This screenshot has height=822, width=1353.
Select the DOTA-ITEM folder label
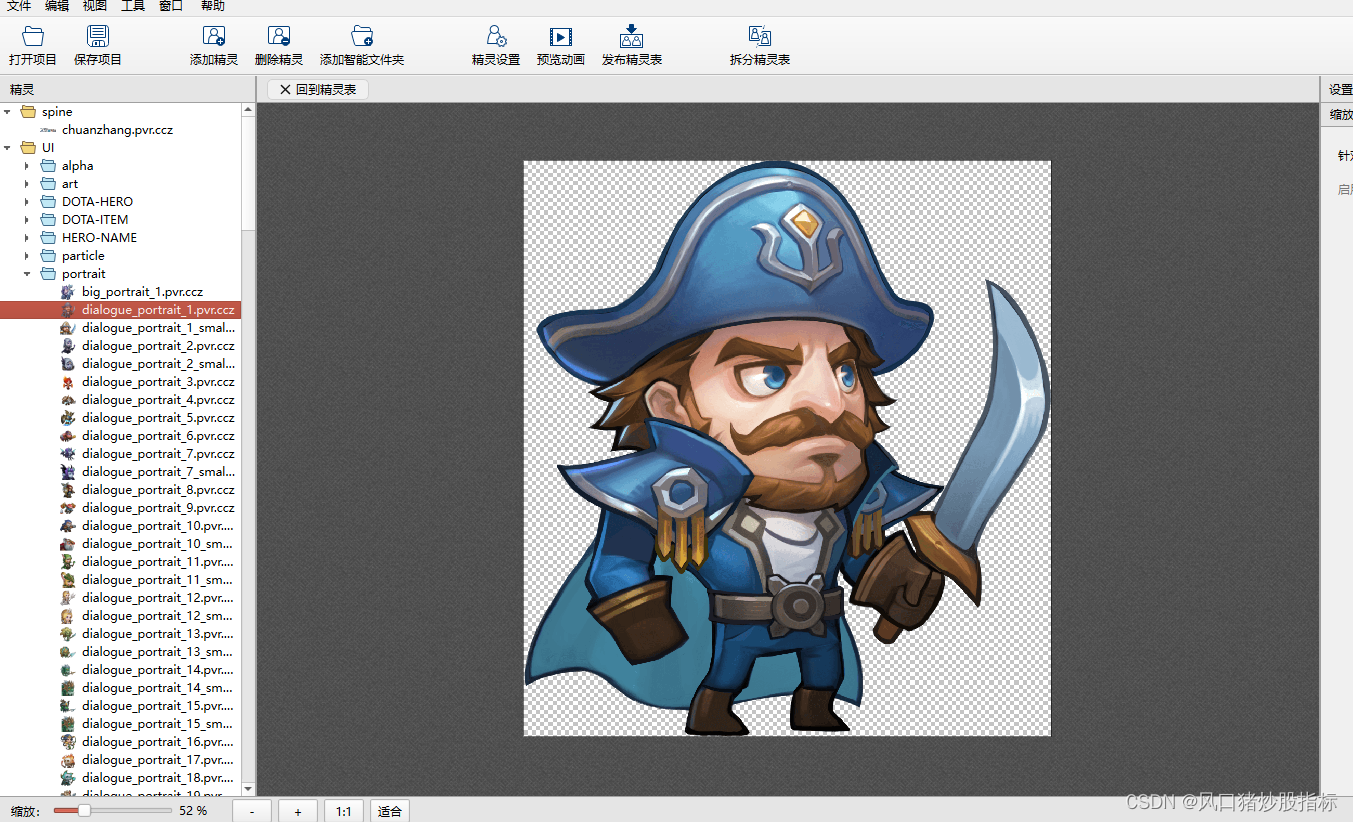point(95,220)
